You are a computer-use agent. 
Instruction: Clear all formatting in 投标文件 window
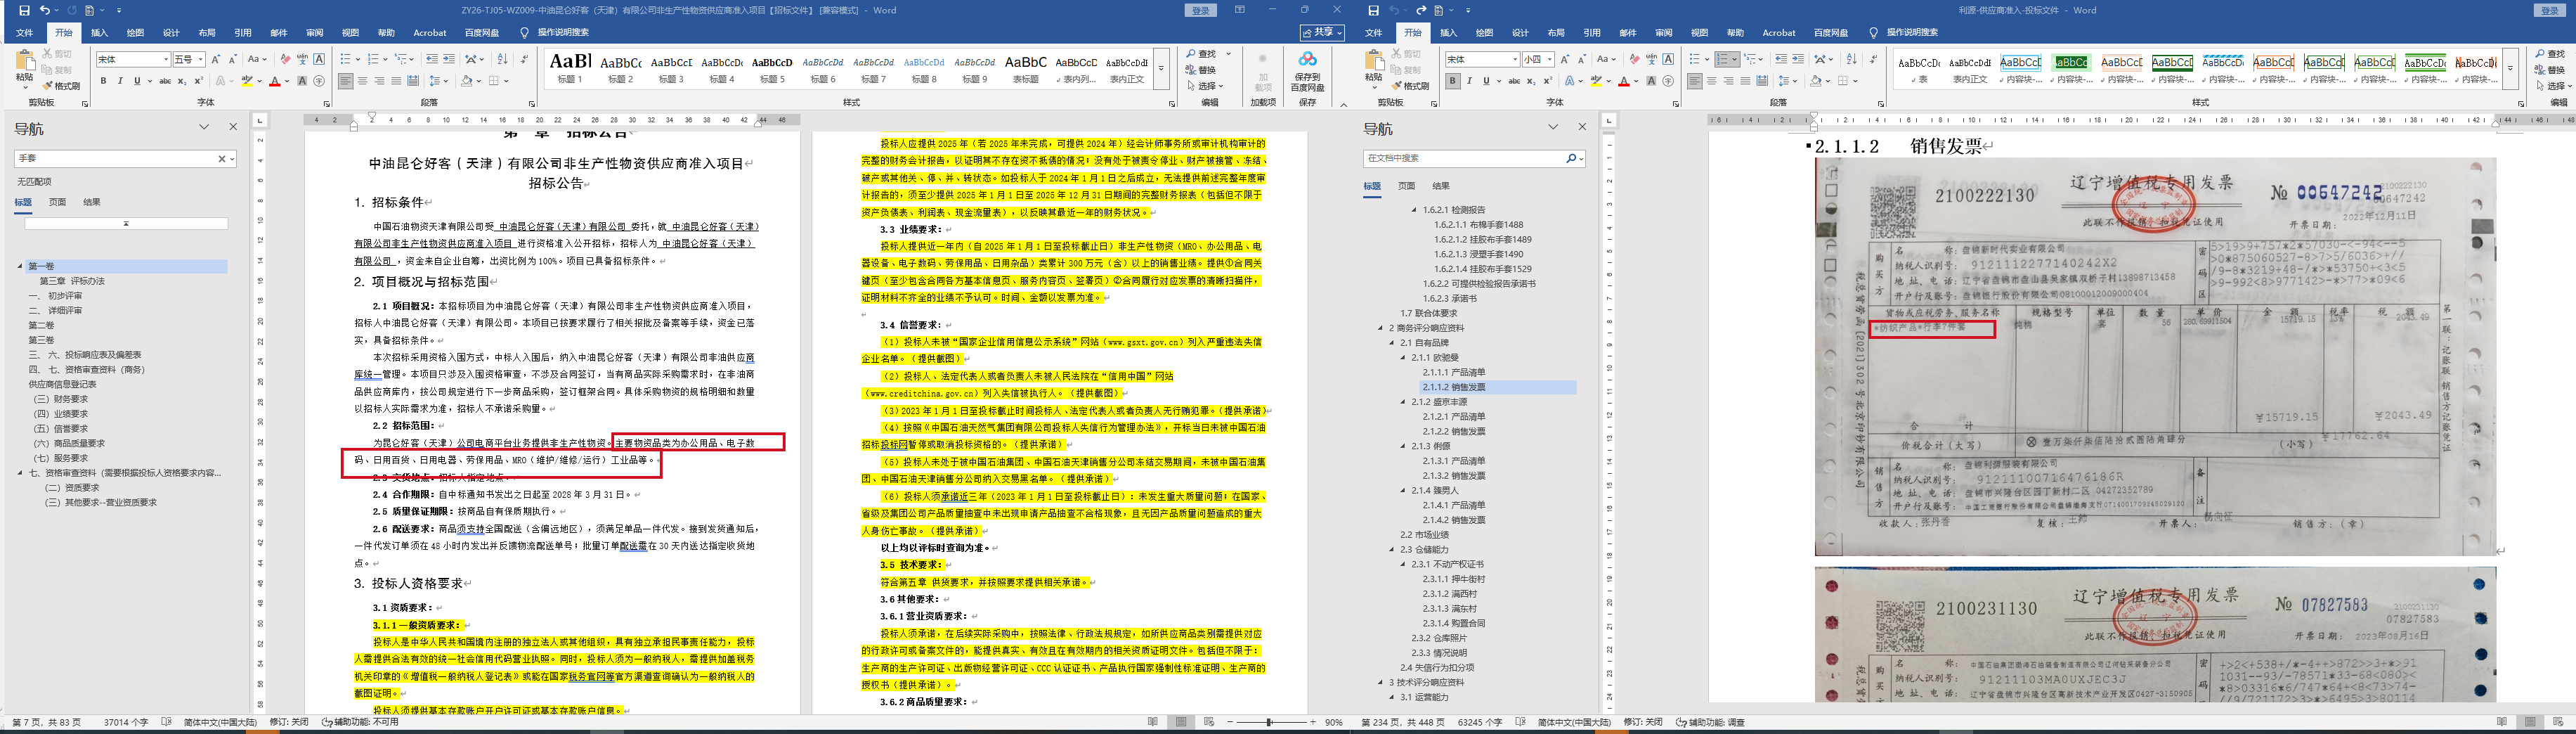1635,60
